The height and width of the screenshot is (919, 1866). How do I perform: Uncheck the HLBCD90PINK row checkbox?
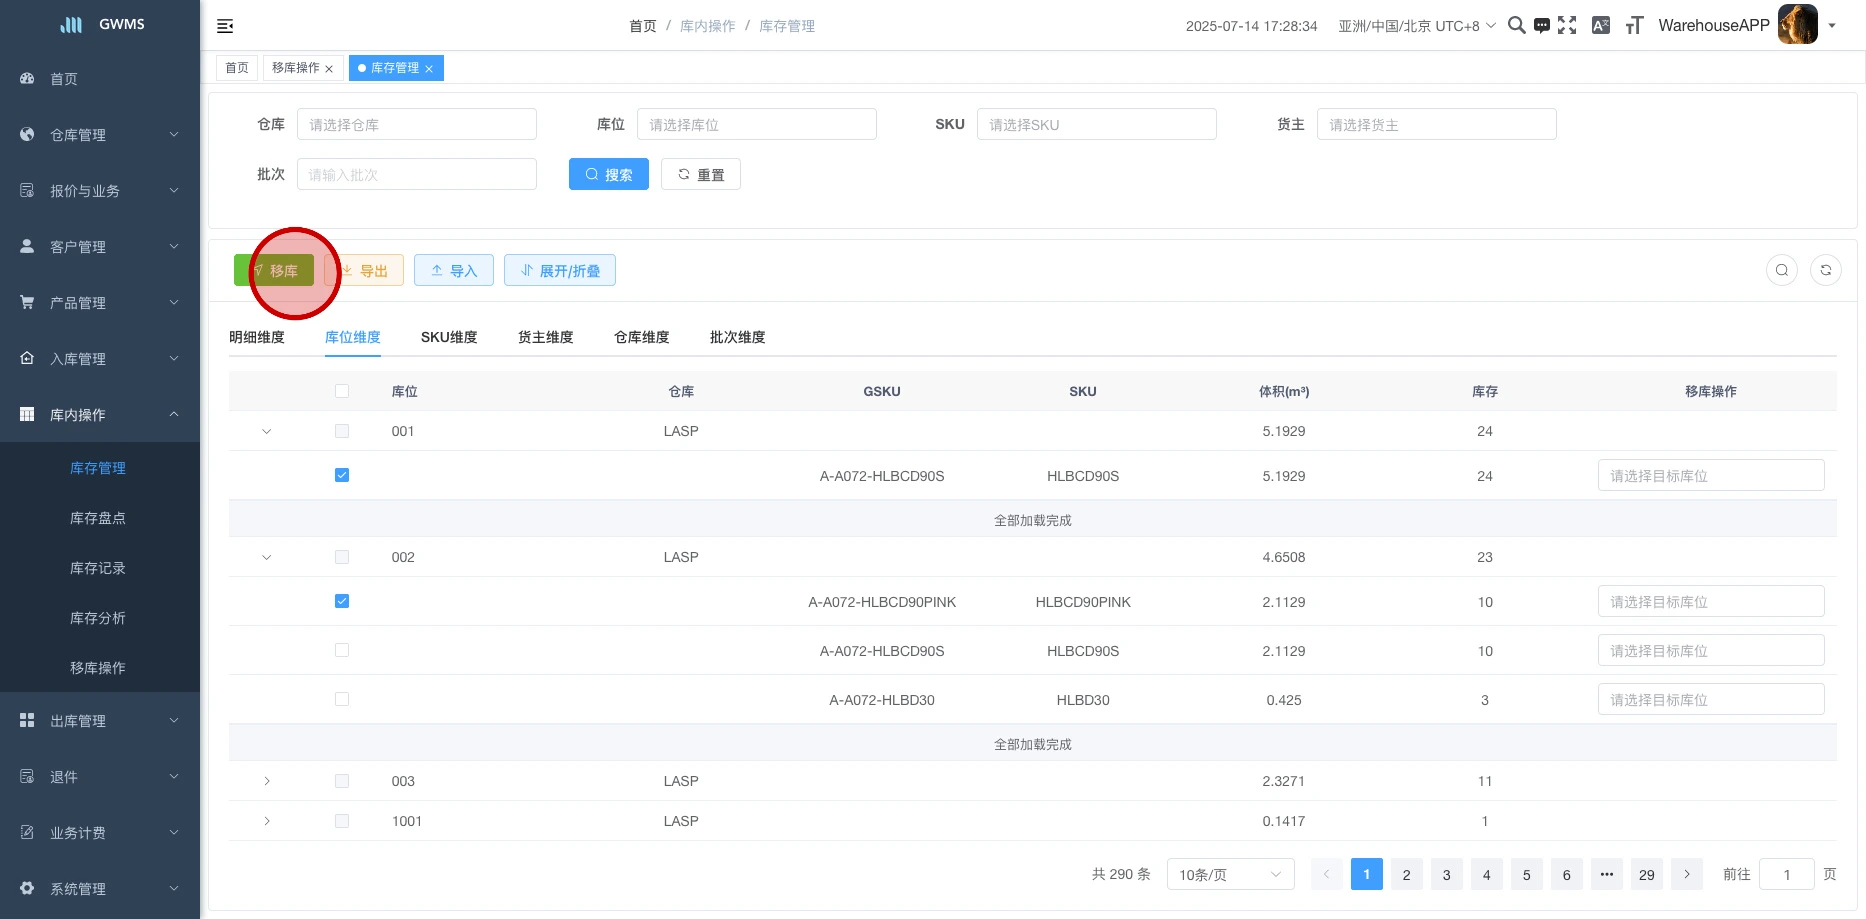tap(342, 601)
